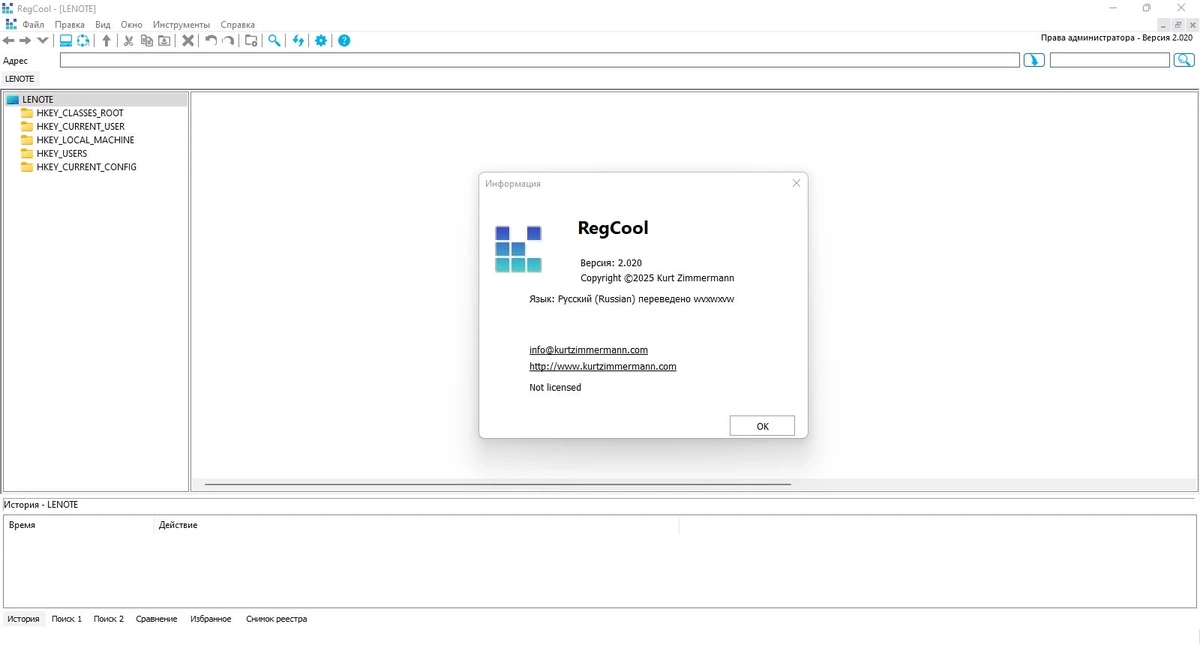The height and width of the screenshot is (645, 1200).
Task: Select HKEY_LOCAL_MACHINE in the tree
Action: (85, 140)
